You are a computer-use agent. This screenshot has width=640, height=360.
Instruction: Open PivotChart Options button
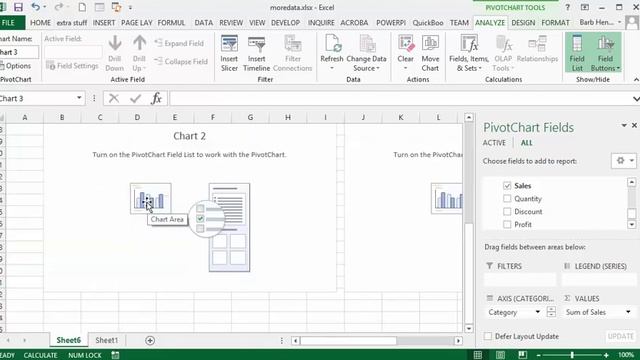pyautogui.click(x=16, y=66)
